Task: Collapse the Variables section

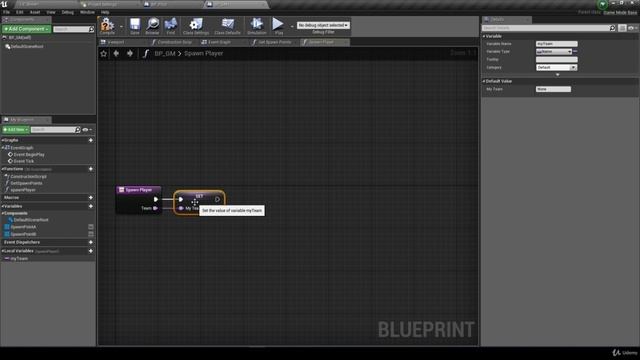Action: (x=3, y=206)
